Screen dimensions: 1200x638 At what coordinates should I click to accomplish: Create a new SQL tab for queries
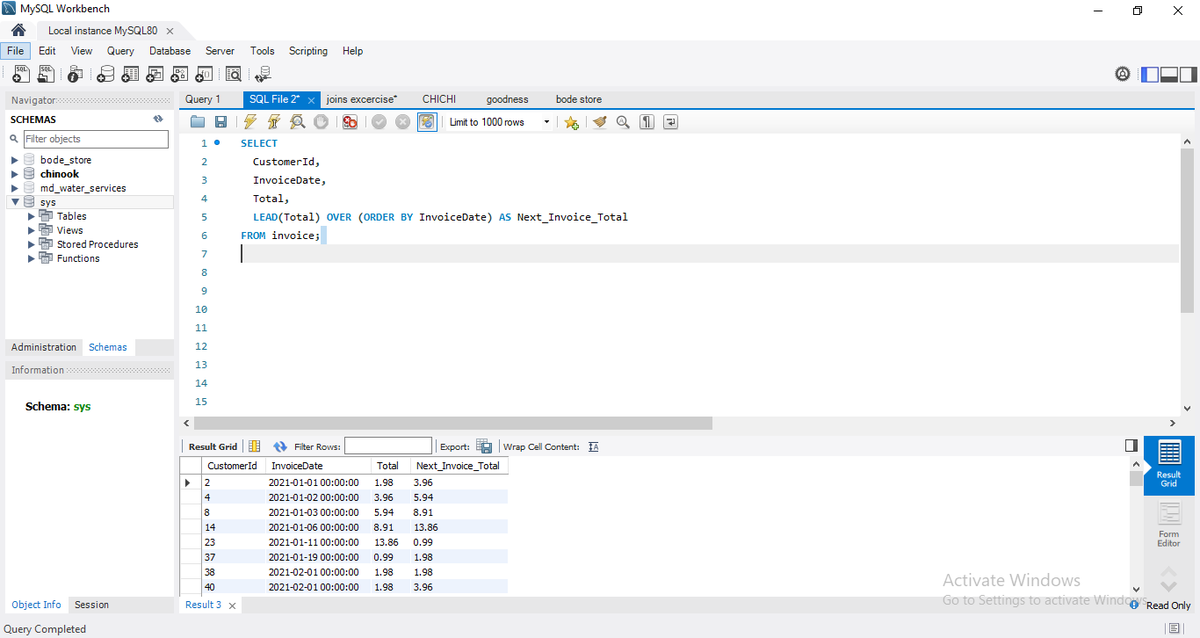[20, 73]
